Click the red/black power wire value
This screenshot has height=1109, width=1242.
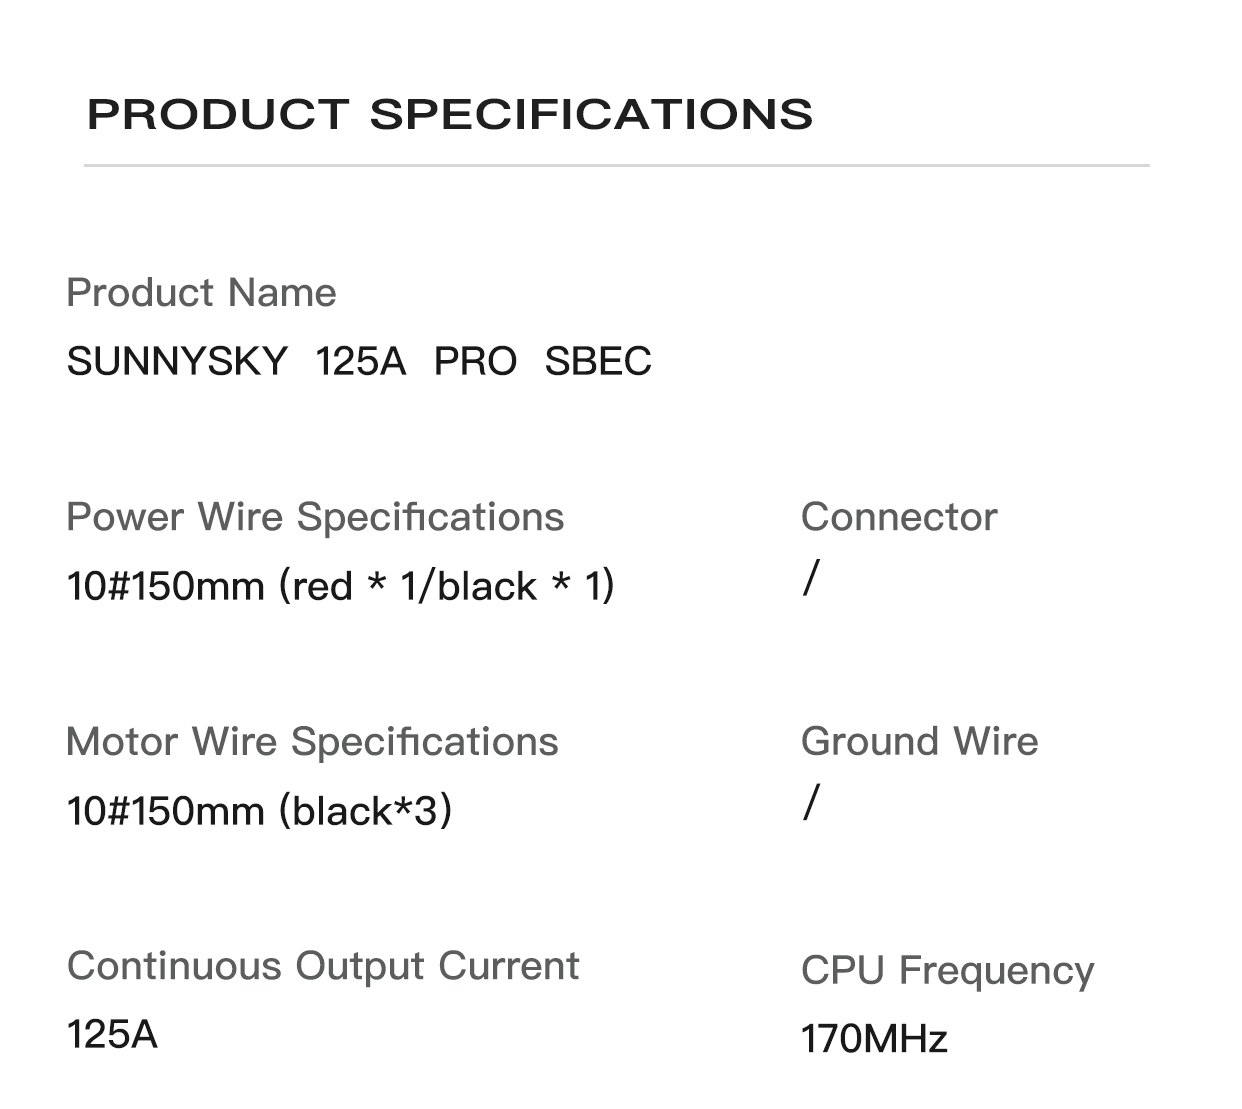[x=340, y=585]
